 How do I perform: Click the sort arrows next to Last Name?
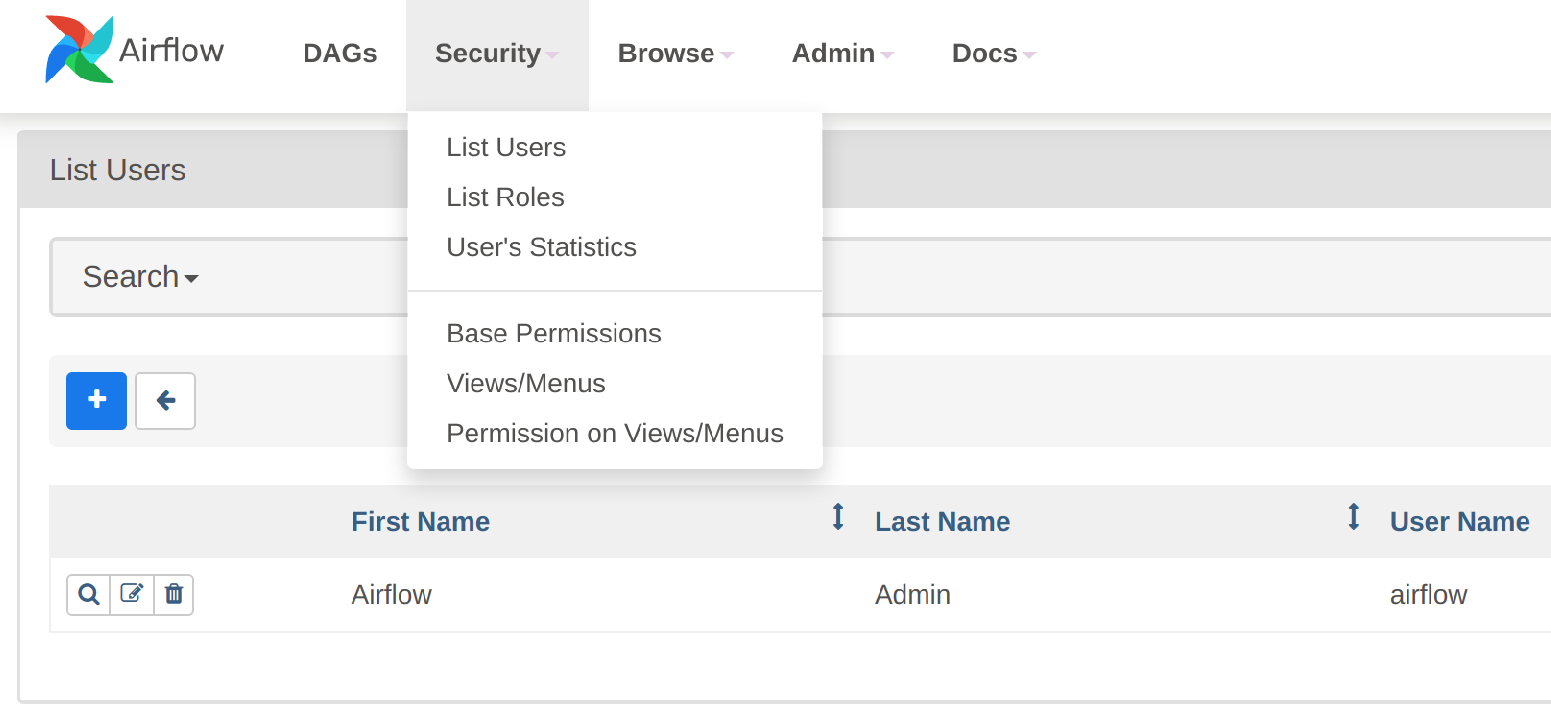1353,518
